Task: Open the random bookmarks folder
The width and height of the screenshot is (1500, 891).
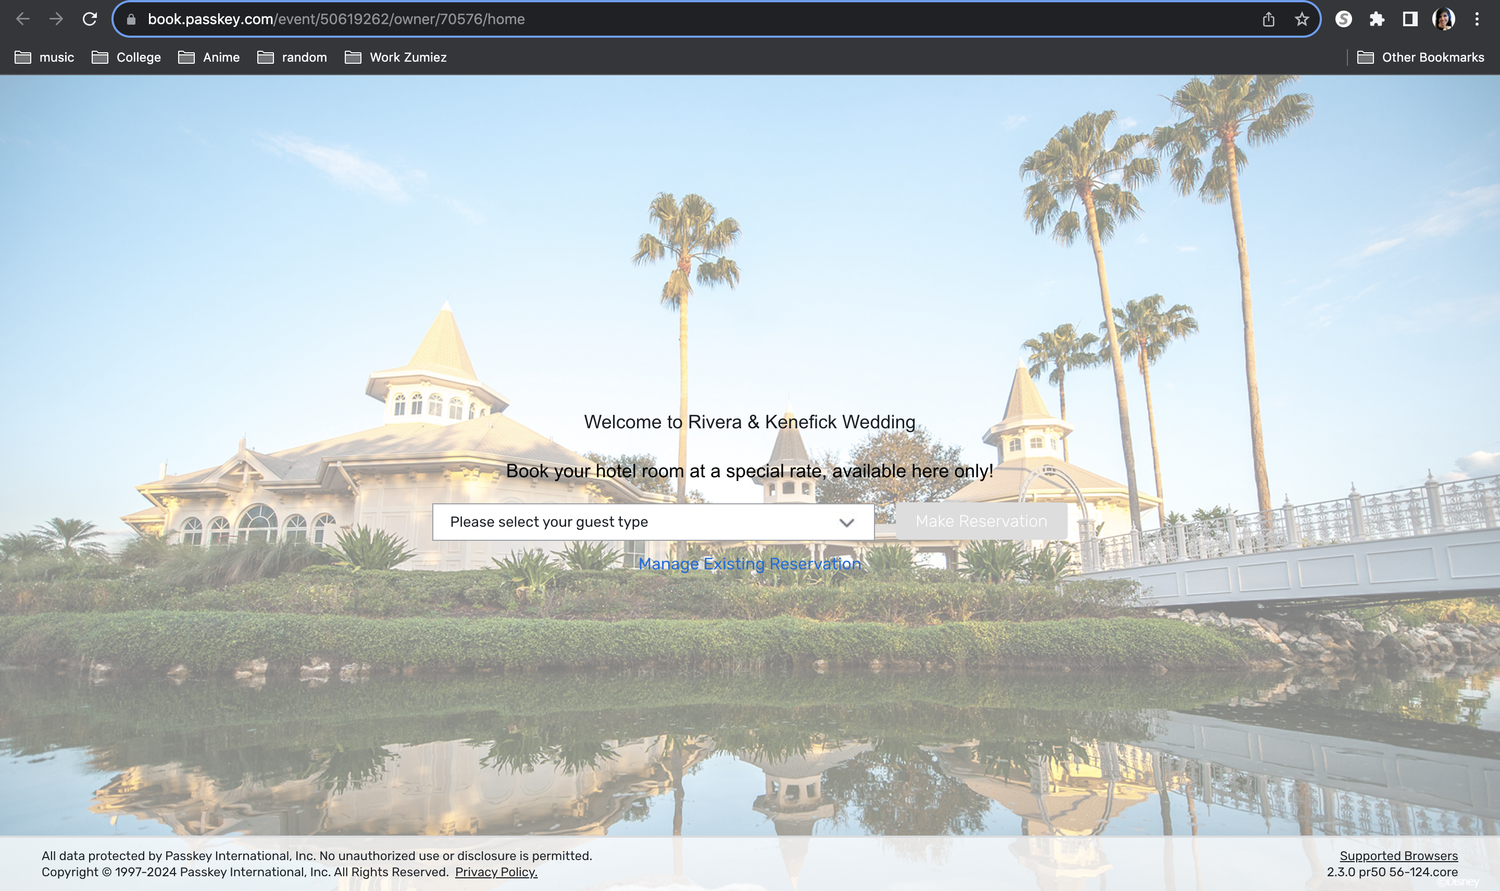Action: [x=293, y=57]
